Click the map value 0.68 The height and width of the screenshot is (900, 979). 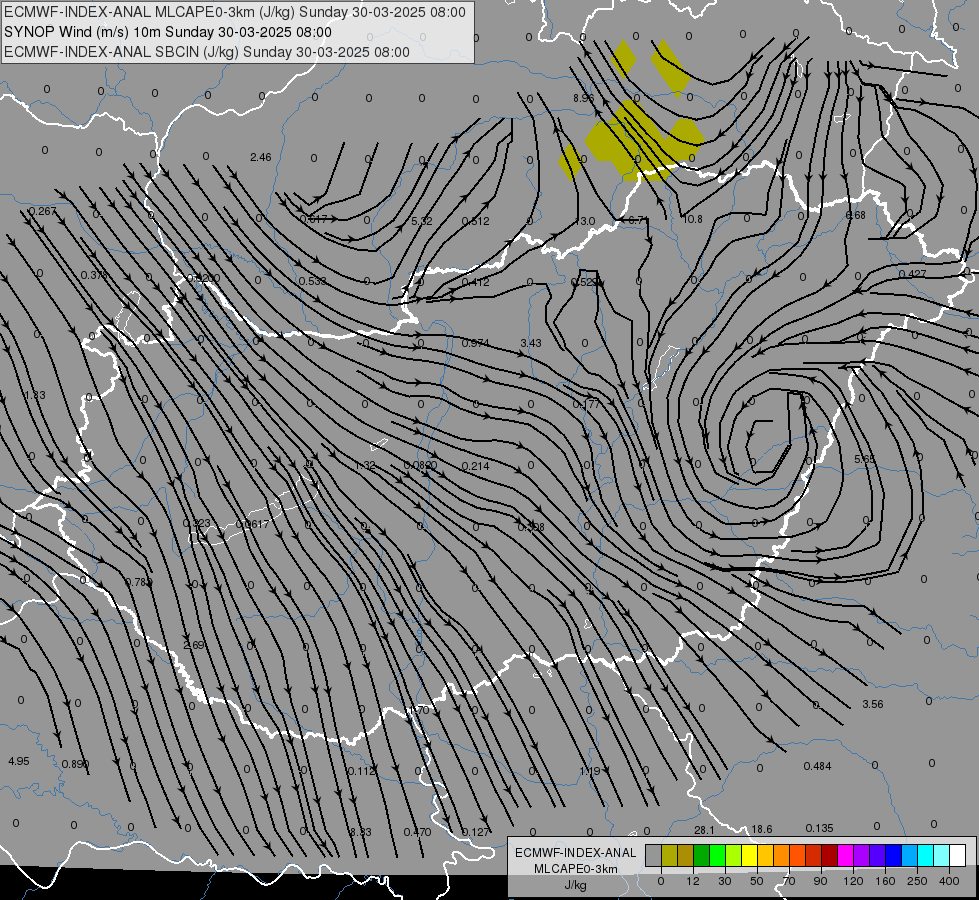point(855,215)
